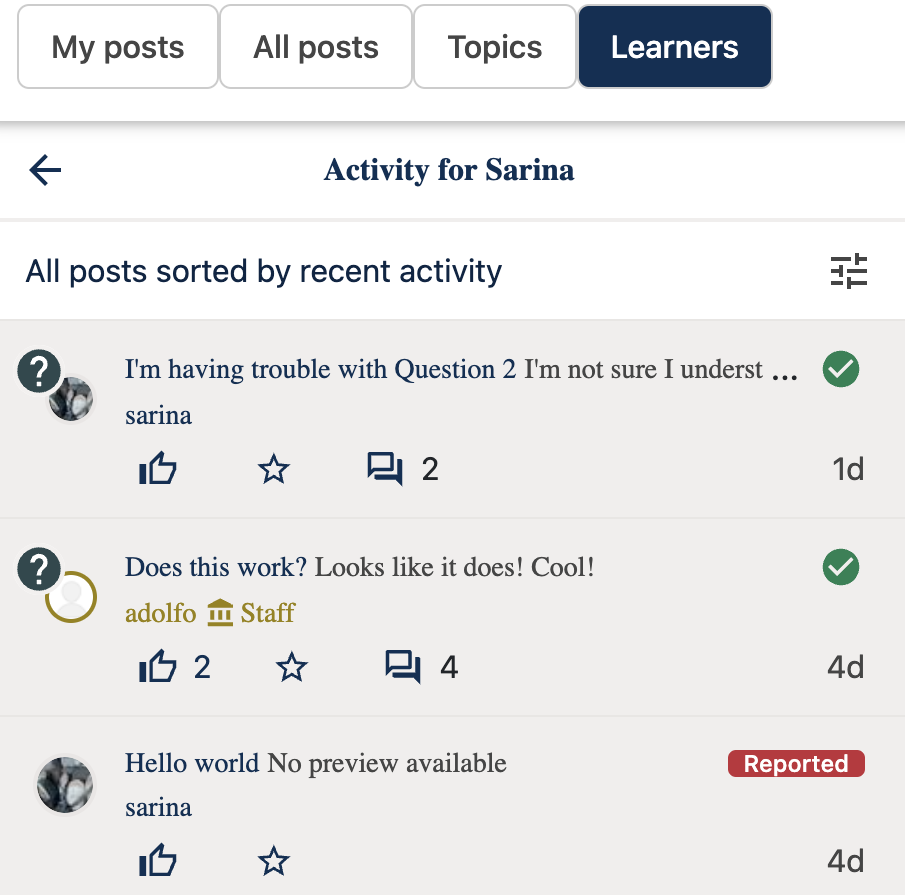Open the Topics tab
Image resolution: width=905 pixels, height=895 pixels.
point(494,46)
